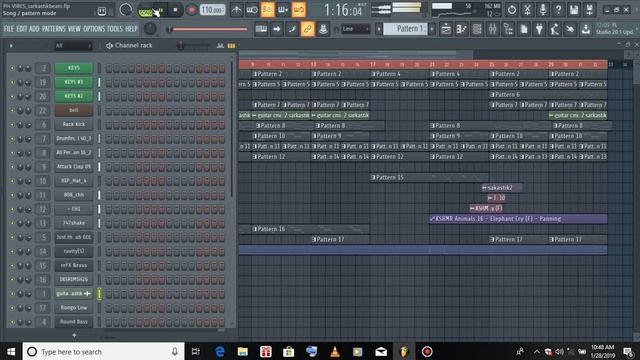Open the OPTIONS menu
The image size is (640, 360).
pos(94,29)
